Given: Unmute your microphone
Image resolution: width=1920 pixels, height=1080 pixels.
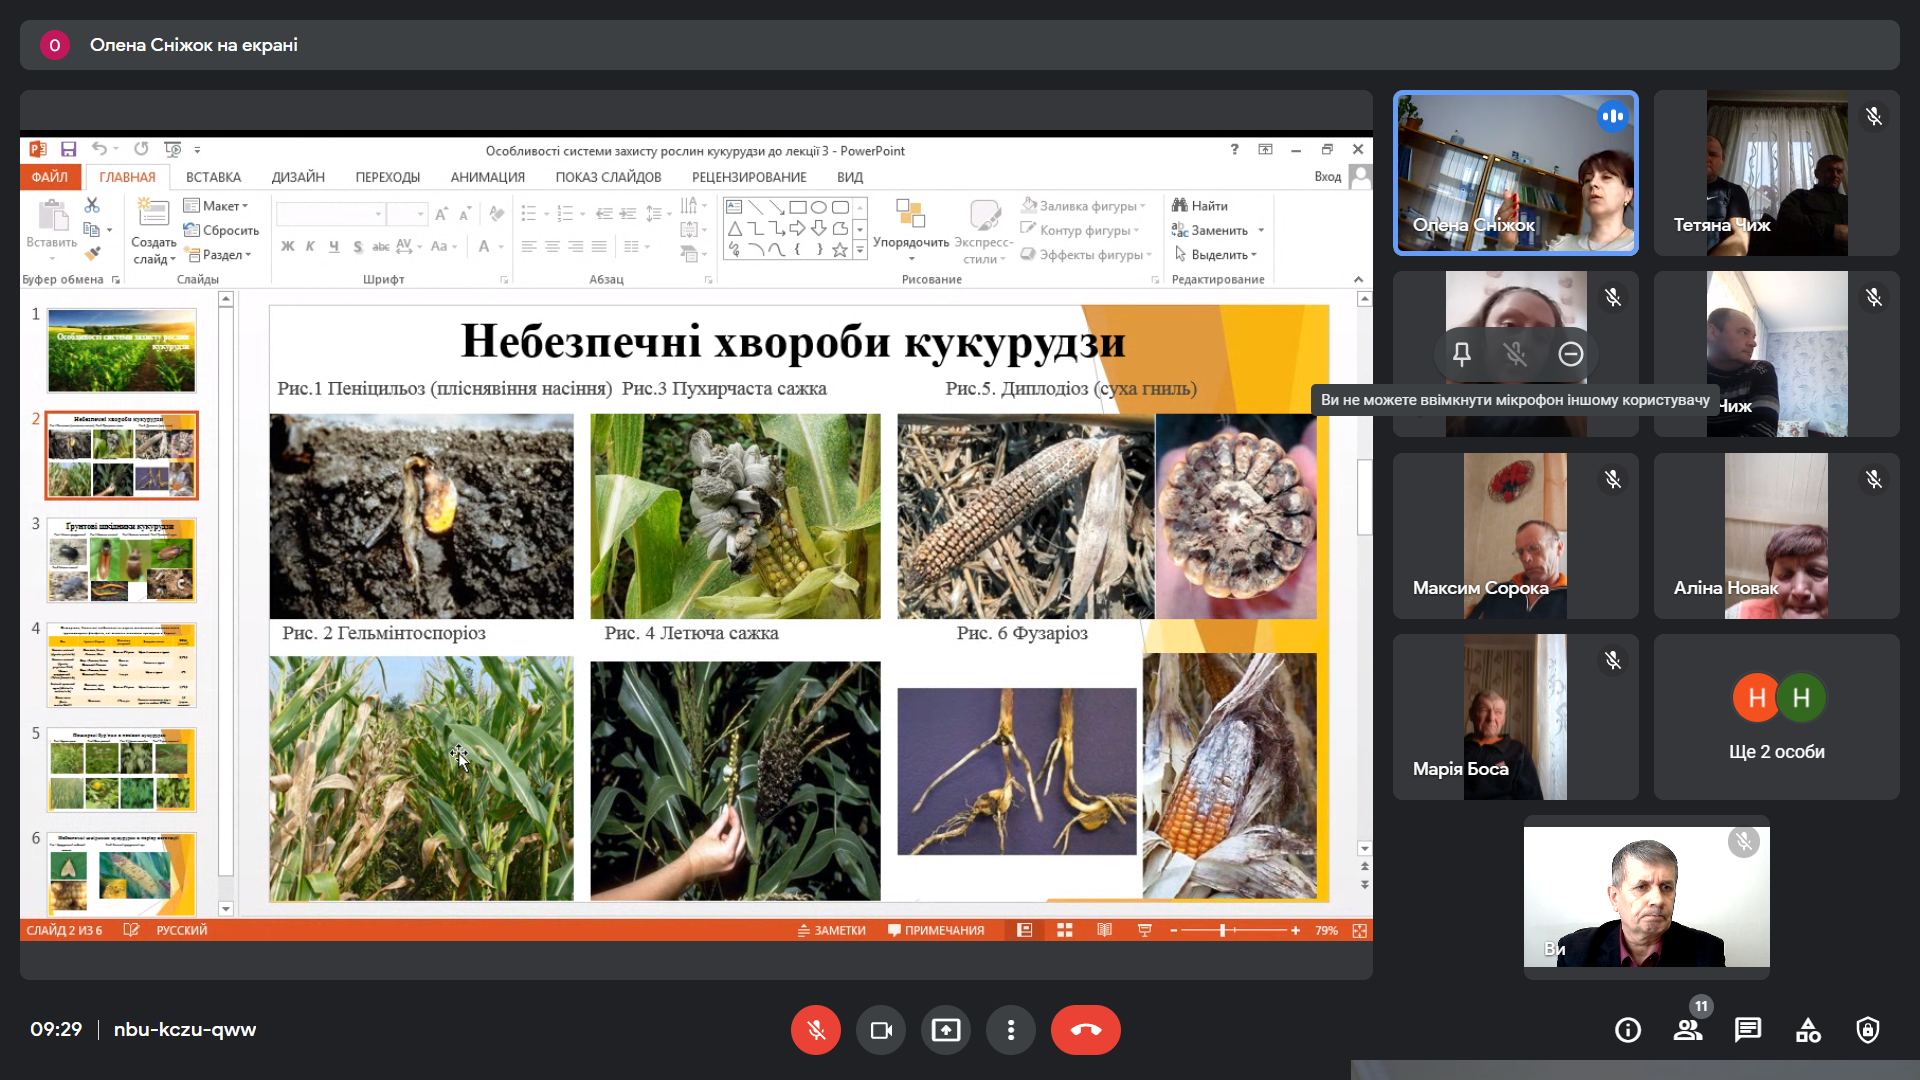Looking at the screenshot, I should pyautogui.click(x=815, y=1030).
